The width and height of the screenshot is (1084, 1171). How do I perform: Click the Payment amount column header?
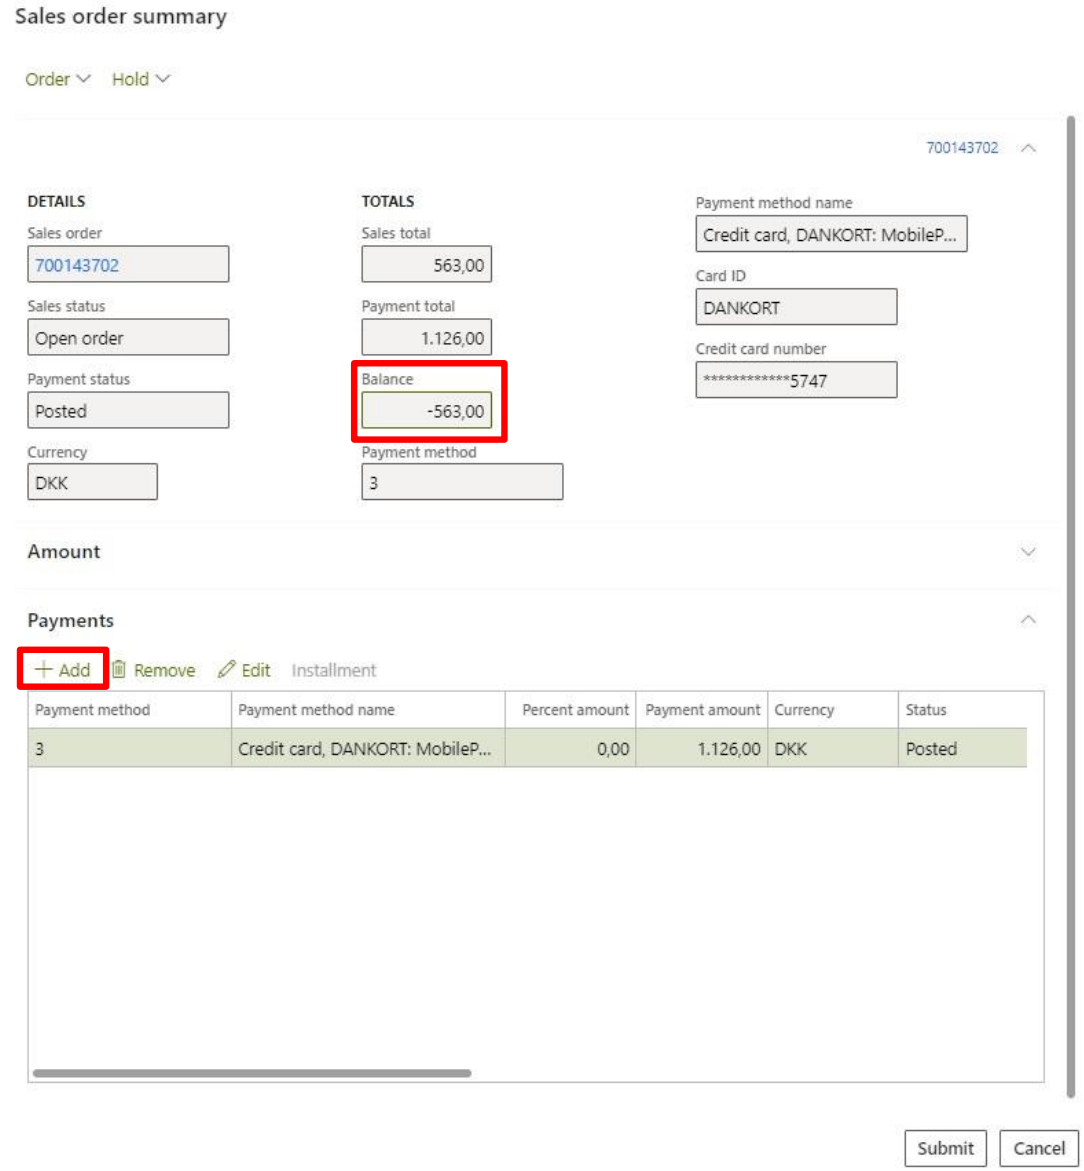[x=702, y=710]
